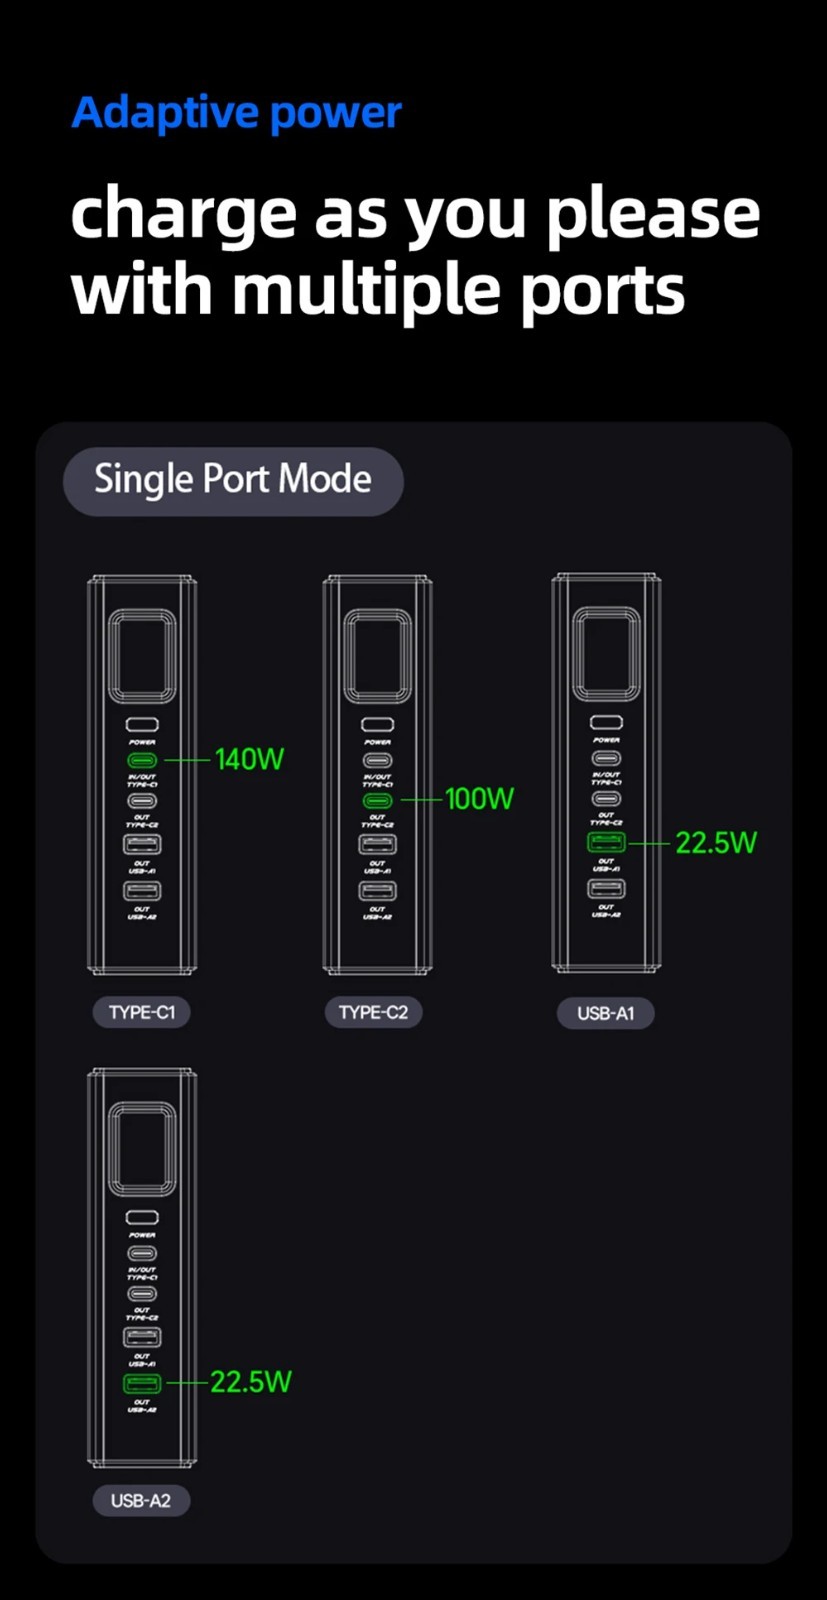Select the TYPE-C2 label
827x1600 pixels.
pos(373,1012)
